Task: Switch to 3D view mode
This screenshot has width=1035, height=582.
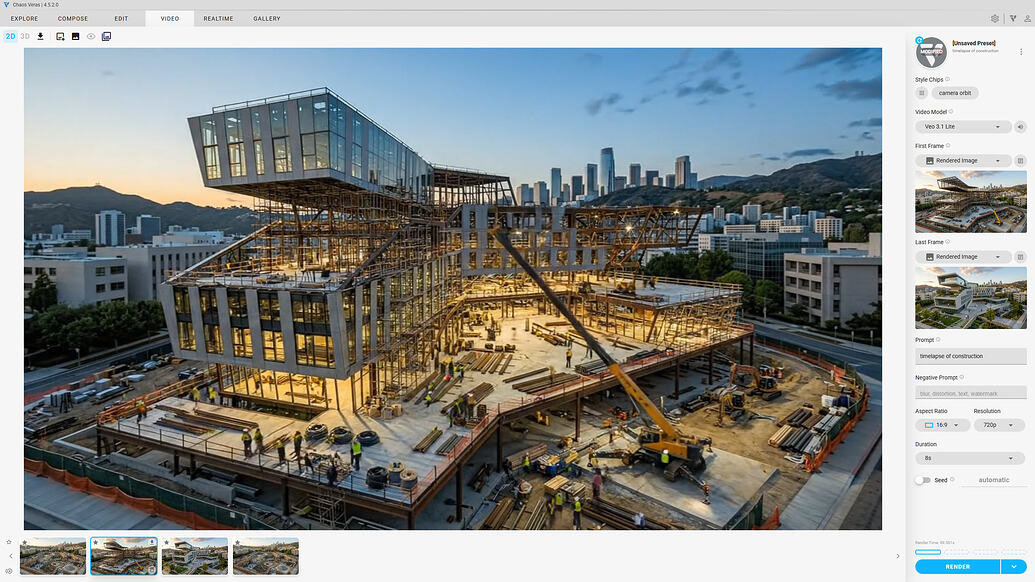Action: (x=25, y=36)
